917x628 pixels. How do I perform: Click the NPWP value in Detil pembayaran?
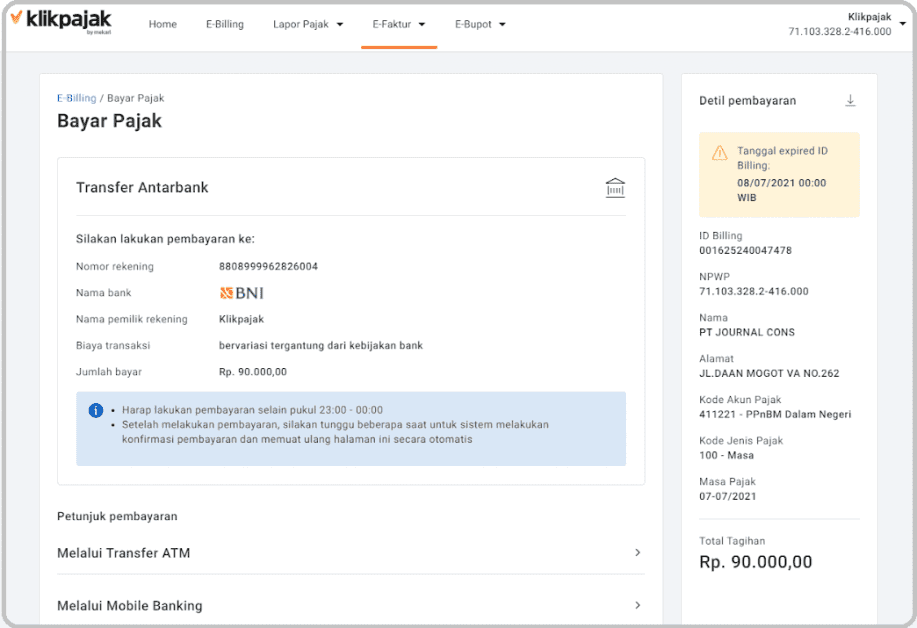point(753,291)
